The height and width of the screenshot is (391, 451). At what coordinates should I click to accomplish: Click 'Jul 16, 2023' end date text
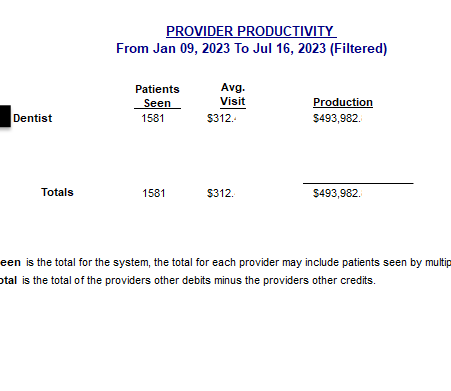289,49
